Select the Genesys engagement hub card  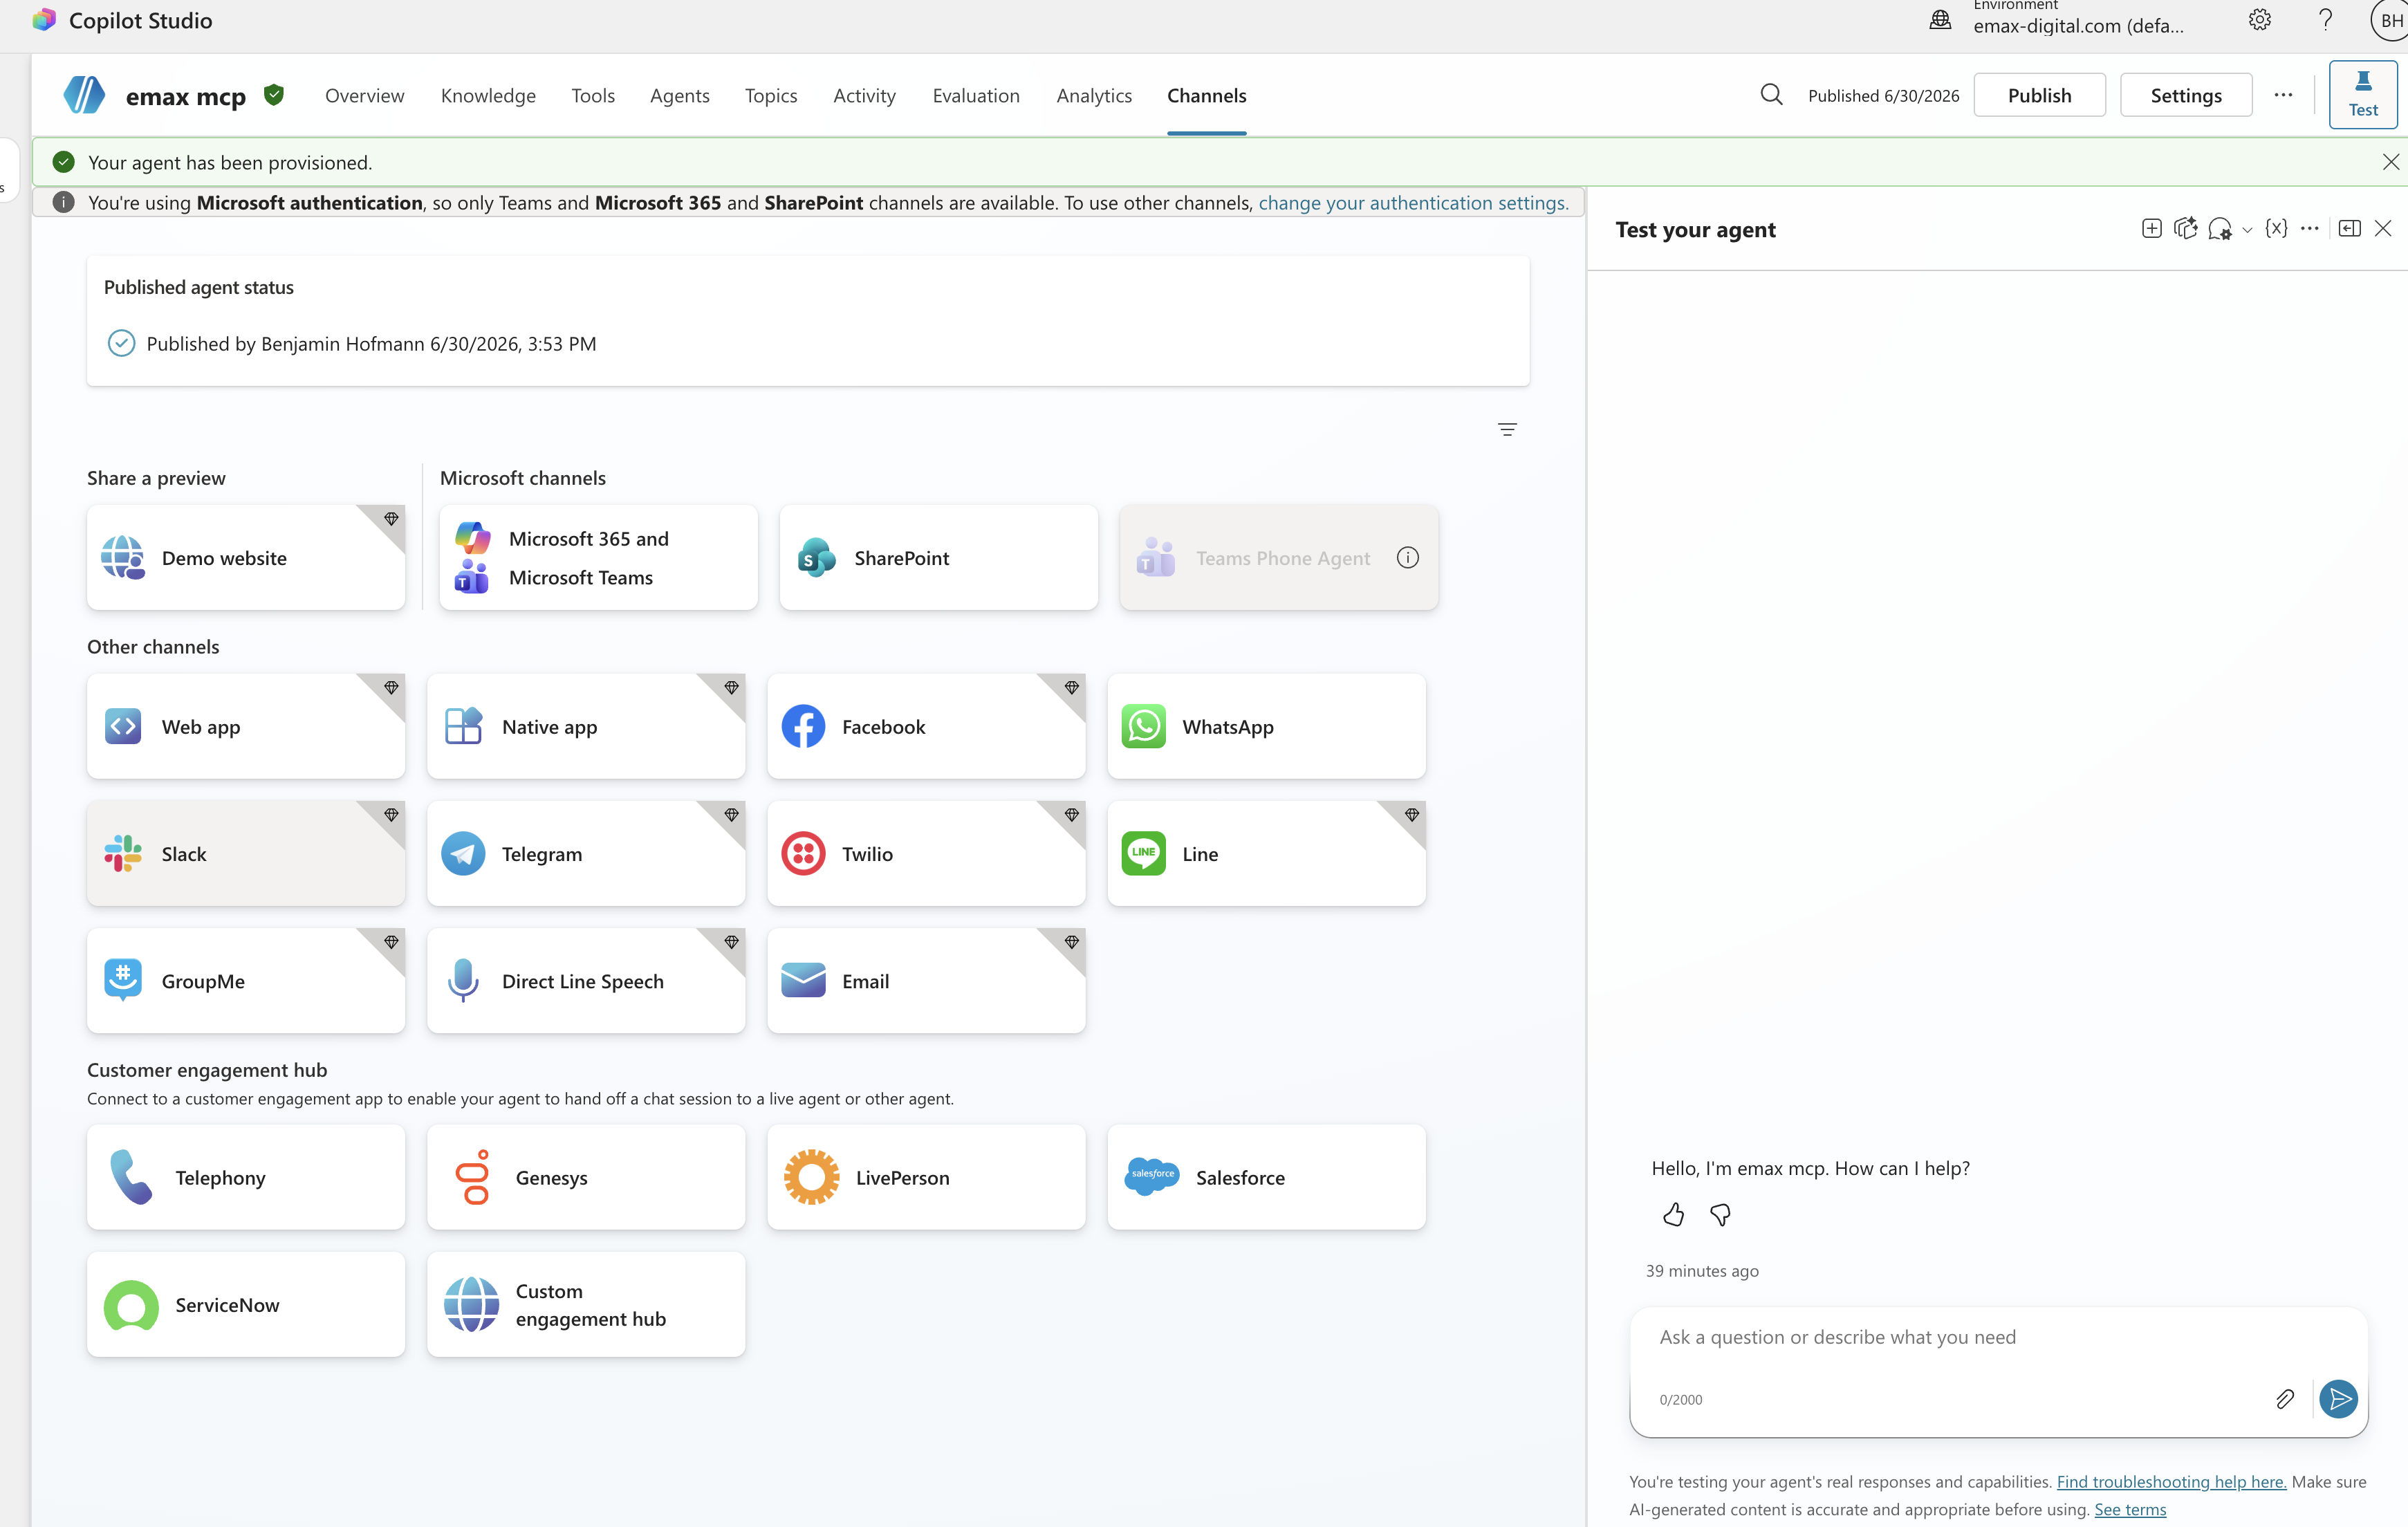point(586,1177)
